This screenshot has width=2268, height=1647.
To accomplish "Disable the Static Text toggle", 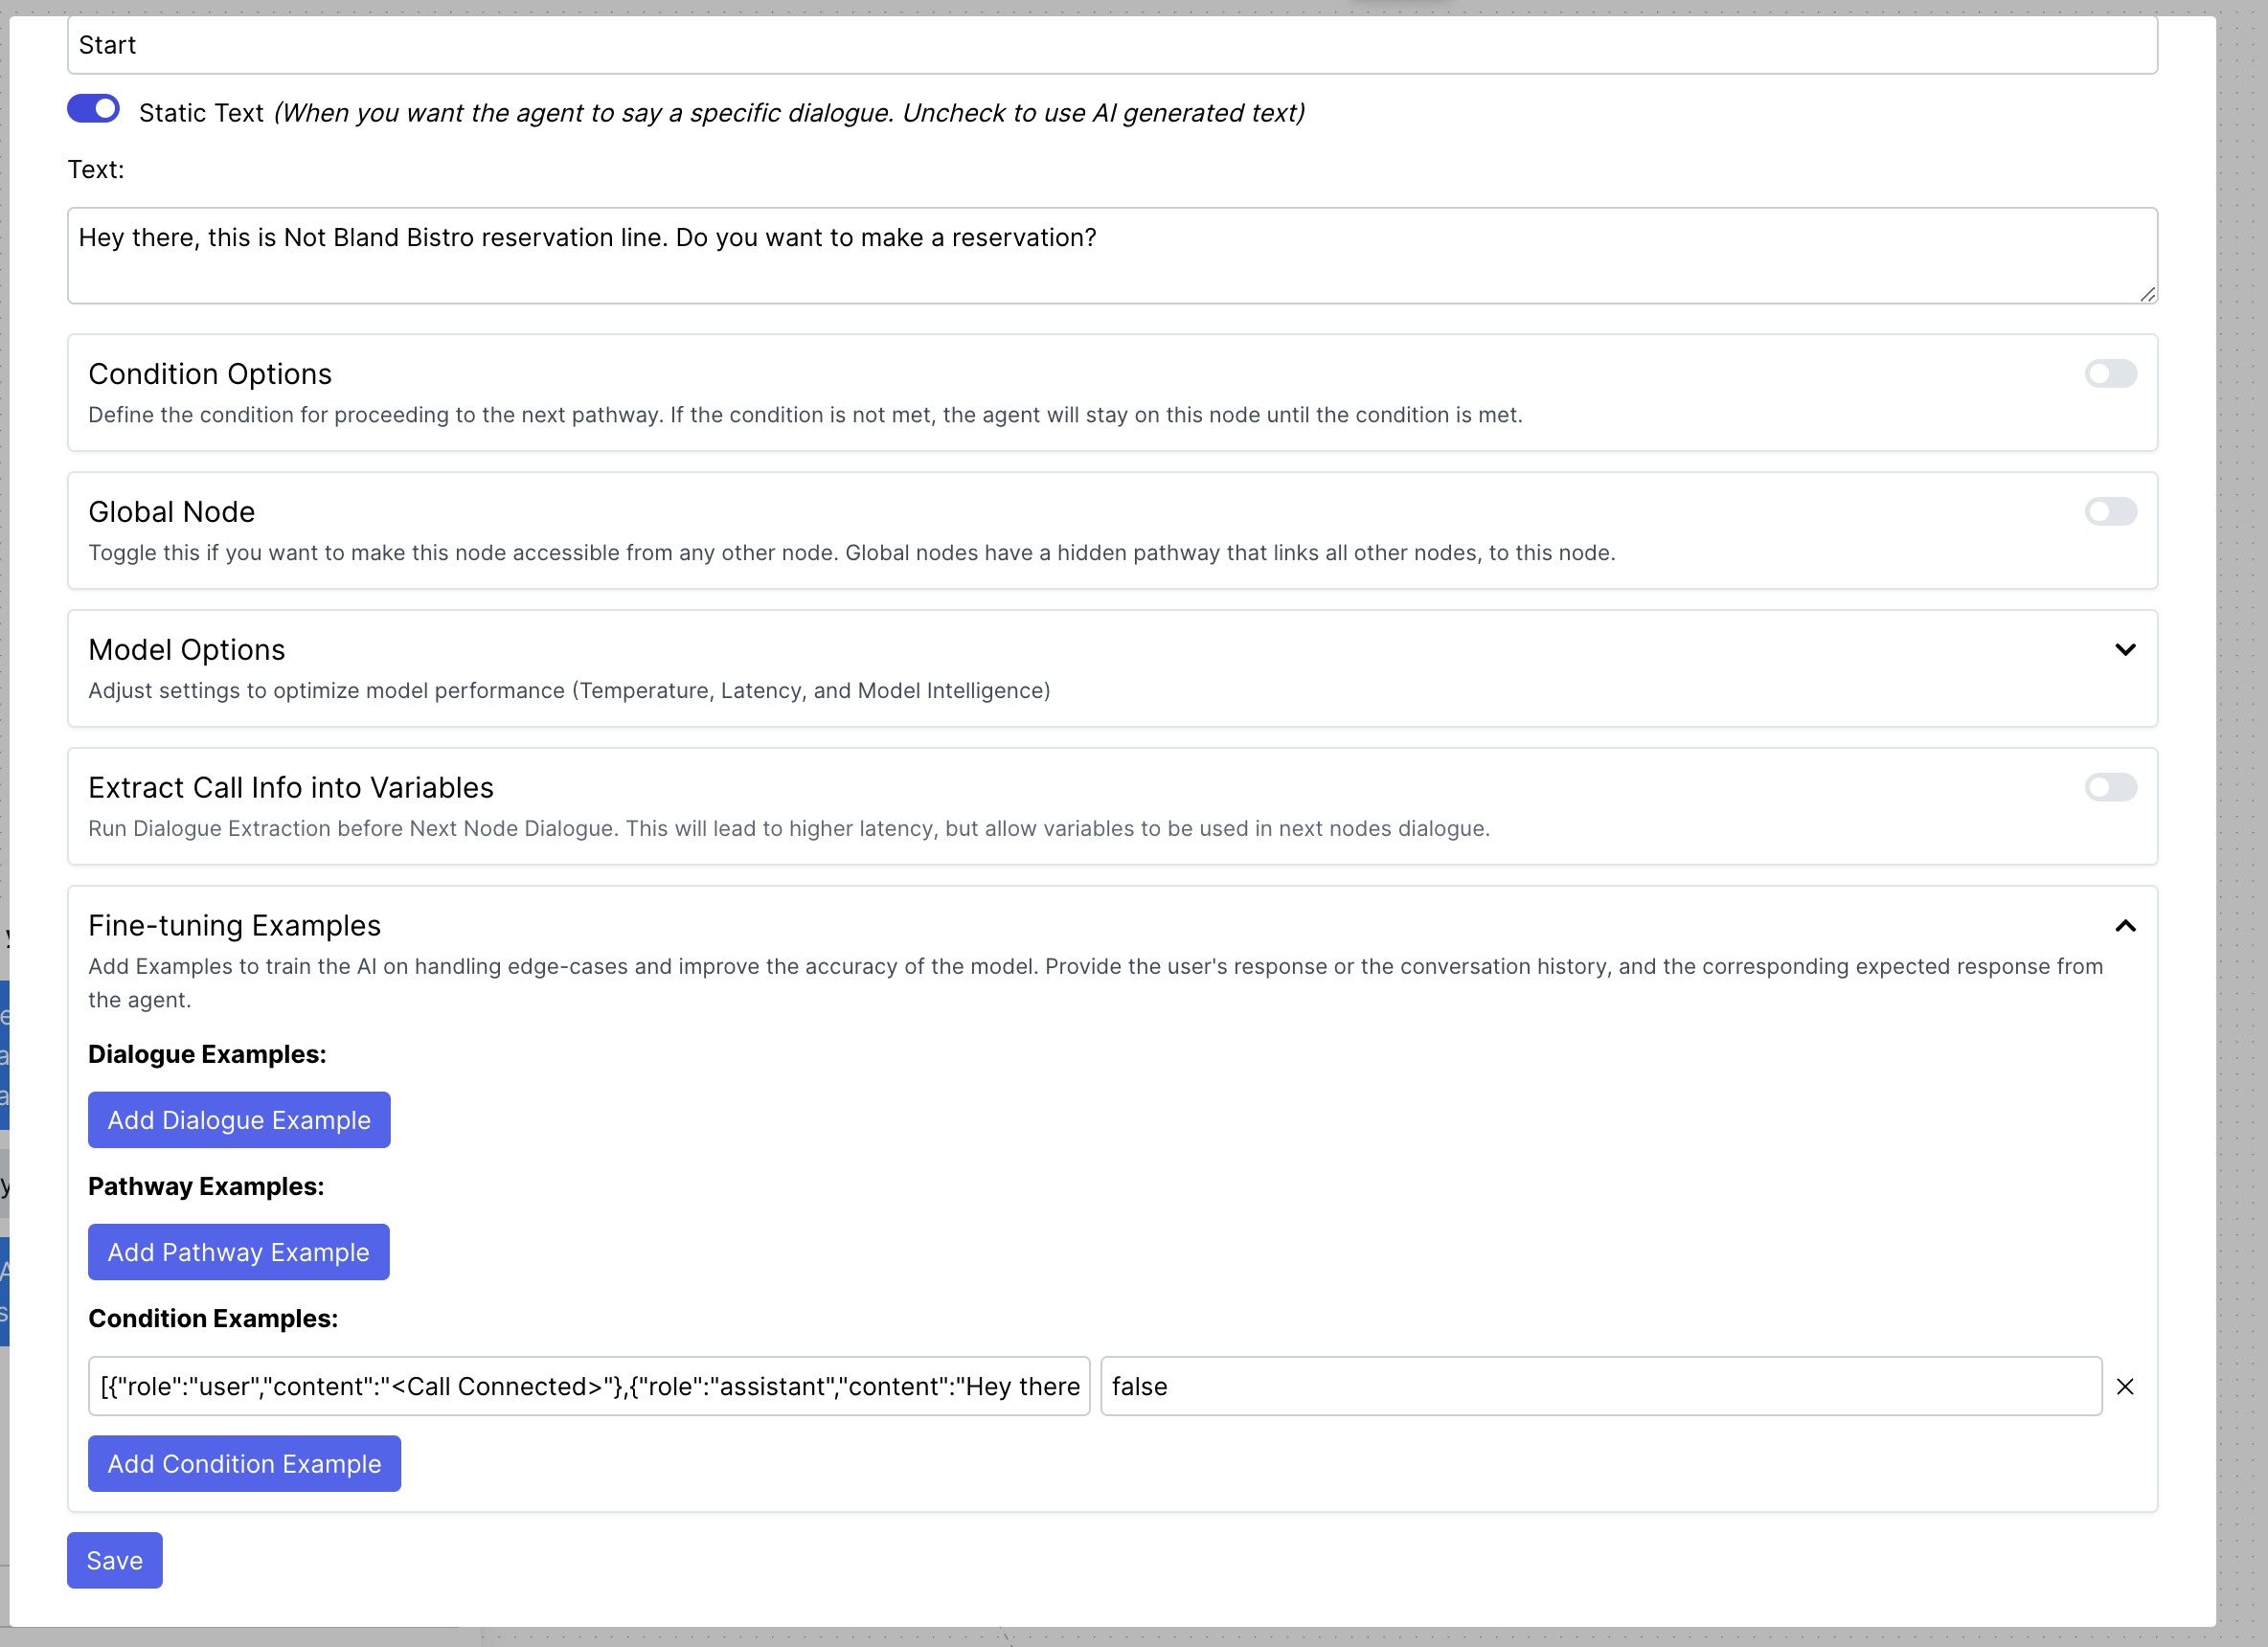I will 93,109.
